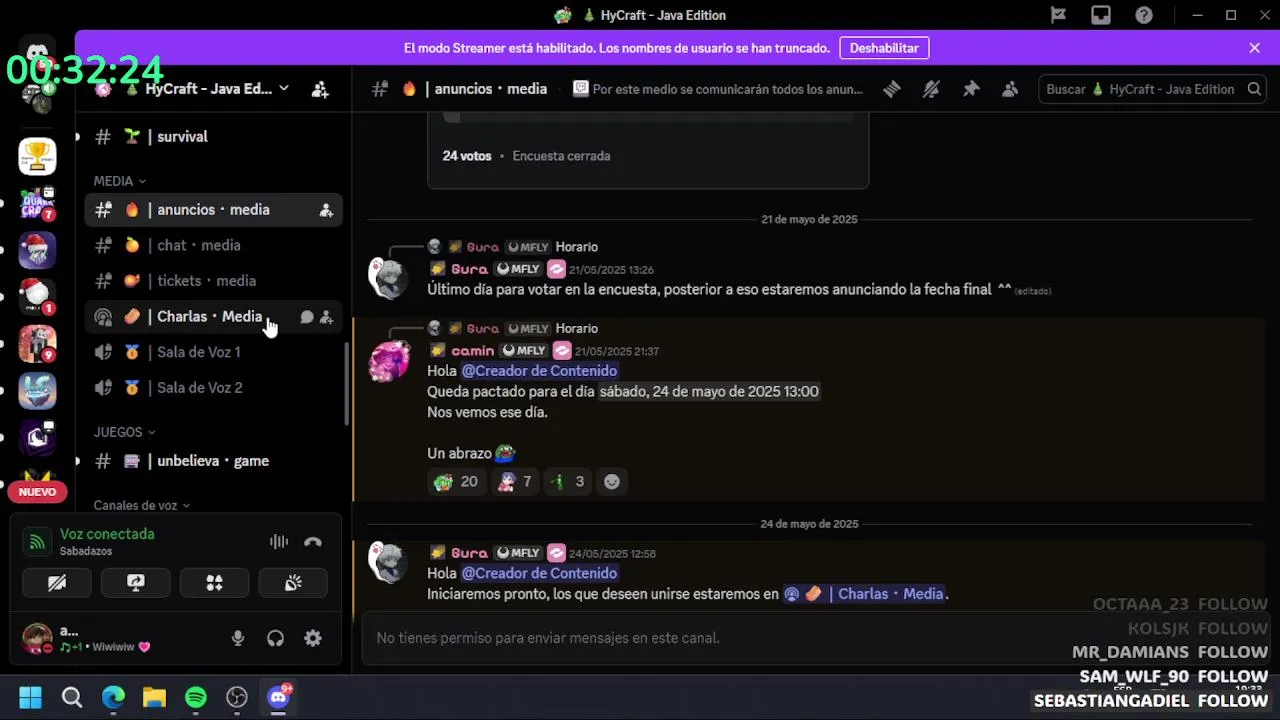Click the Buscar HyCraft search field
1280x720 pixels.
[x=1152, y=89]
